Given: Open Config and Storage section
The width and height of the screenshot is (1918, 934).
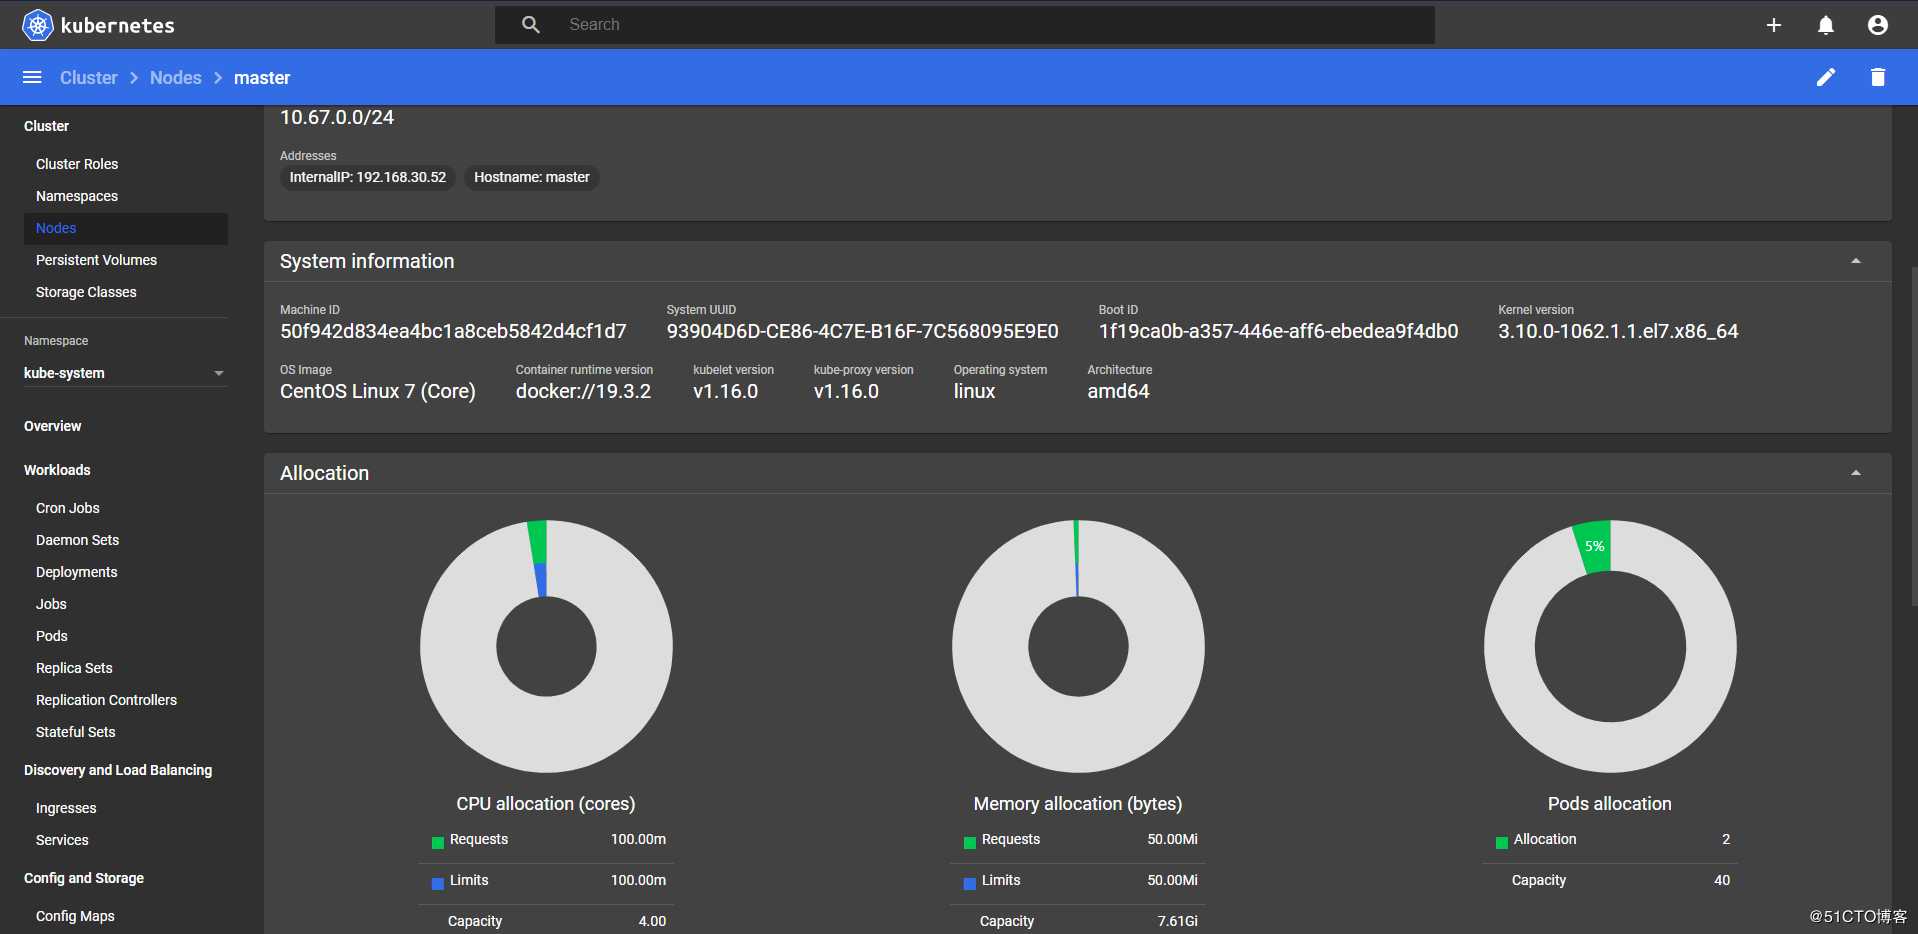Looking at the screenshot, I should point(84,878).
